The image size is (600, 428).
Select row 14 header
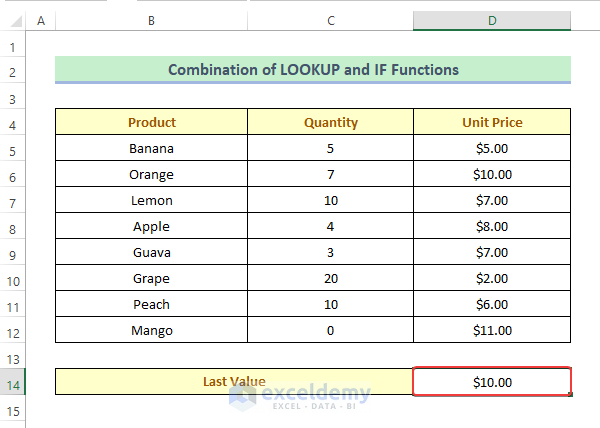click(13, 382)
